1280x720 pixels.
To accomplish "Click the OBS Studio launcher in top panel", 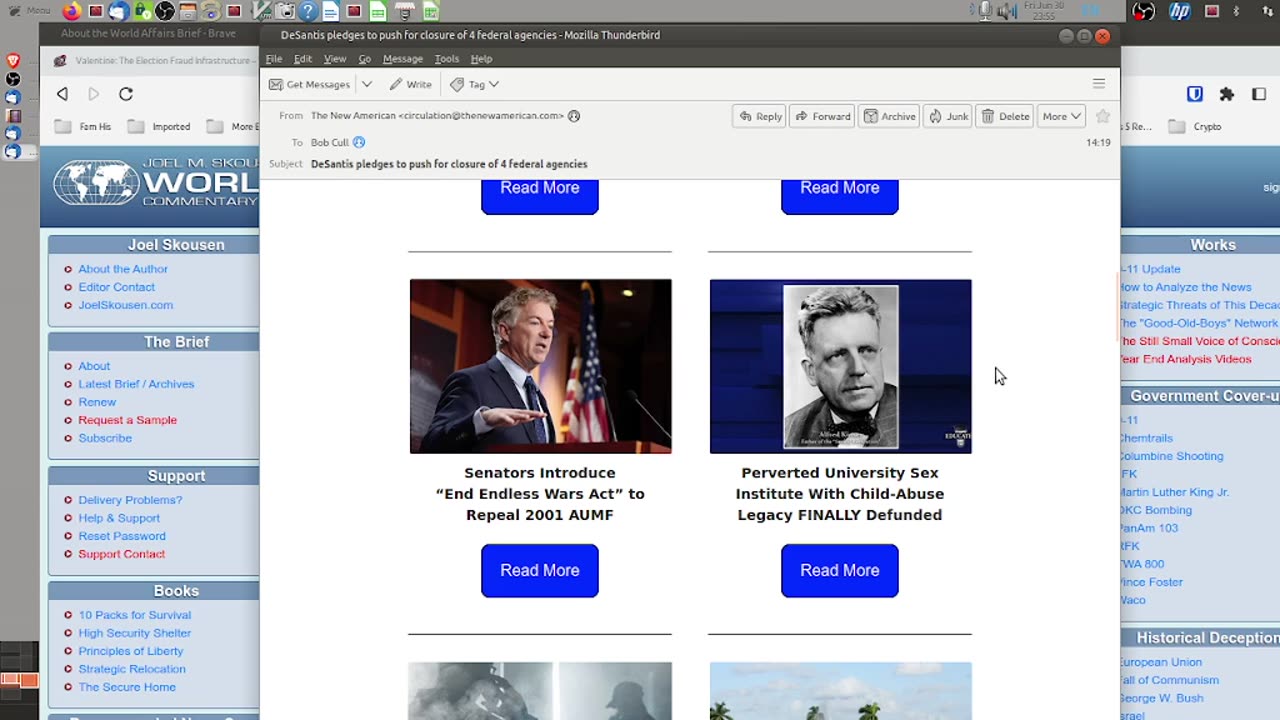I will (164, 11).
